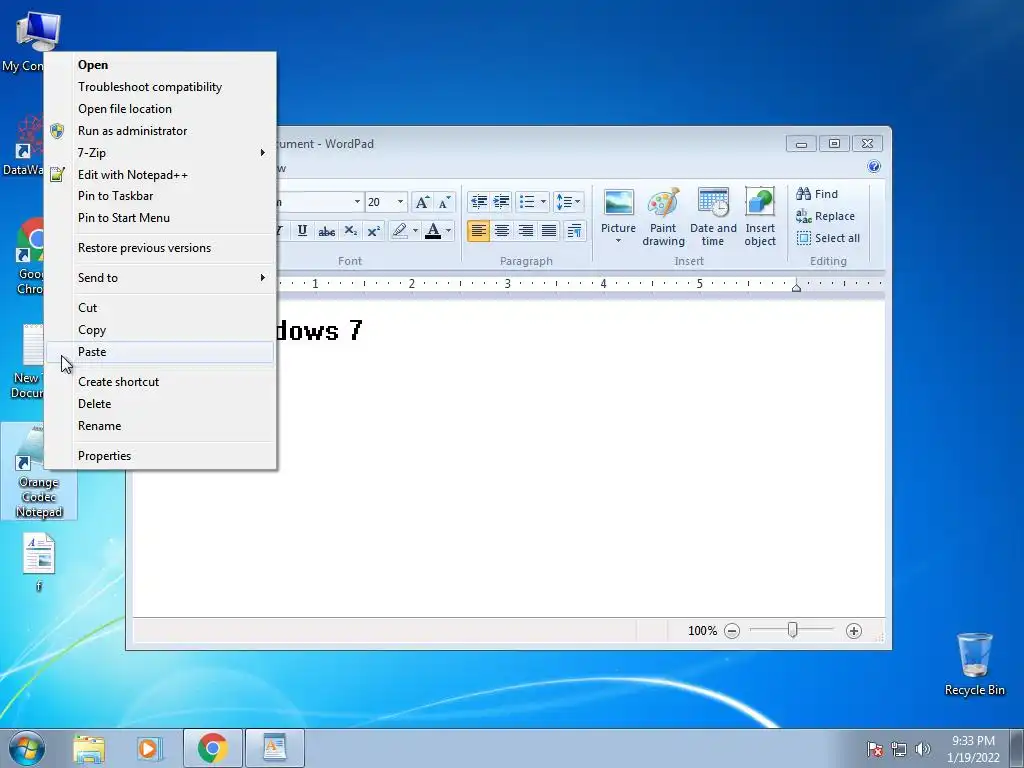
Task: Select Pin to Taskbar
Action: tap(160, 196)
